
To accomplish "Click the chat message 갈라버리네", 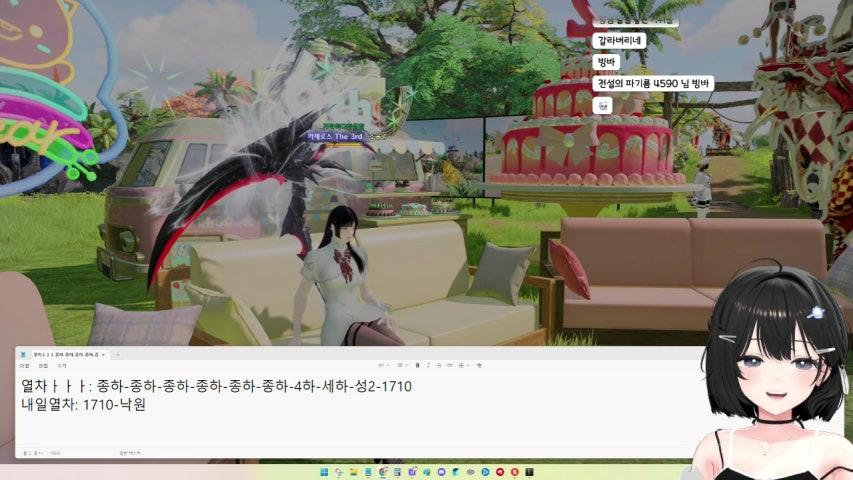I will click(619, 41).
